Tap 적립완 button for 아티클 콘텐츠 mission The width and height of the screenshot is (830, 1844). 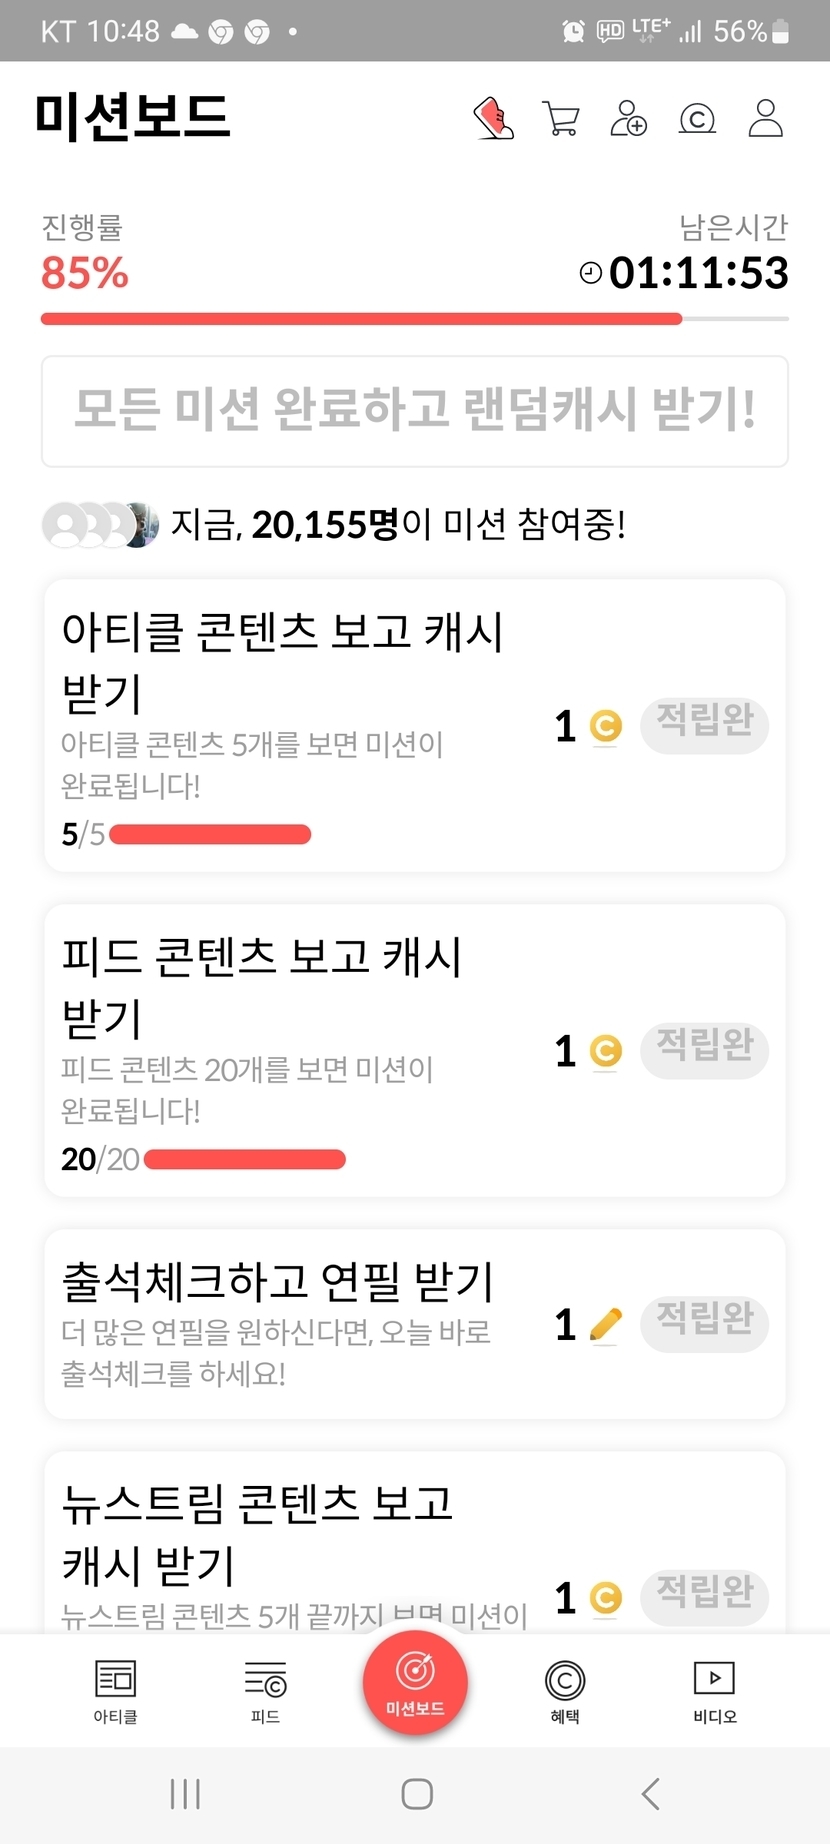click(704, 724)
